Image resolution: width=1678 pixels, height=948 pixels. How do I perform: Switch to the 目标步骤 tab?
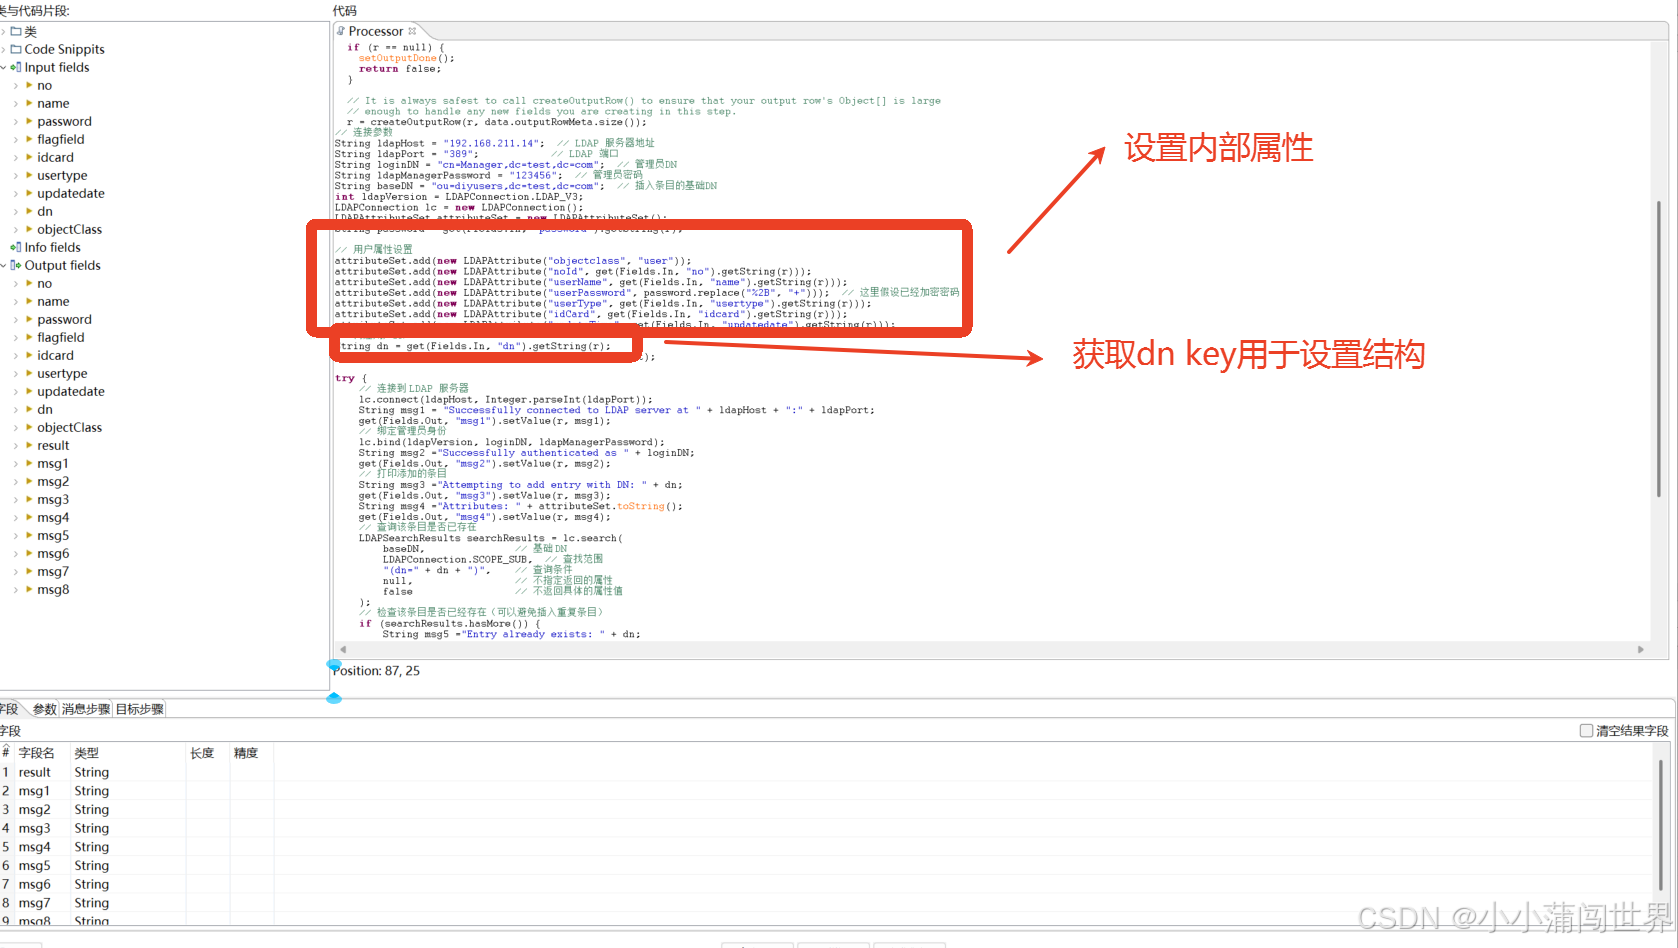coord(138,708)
